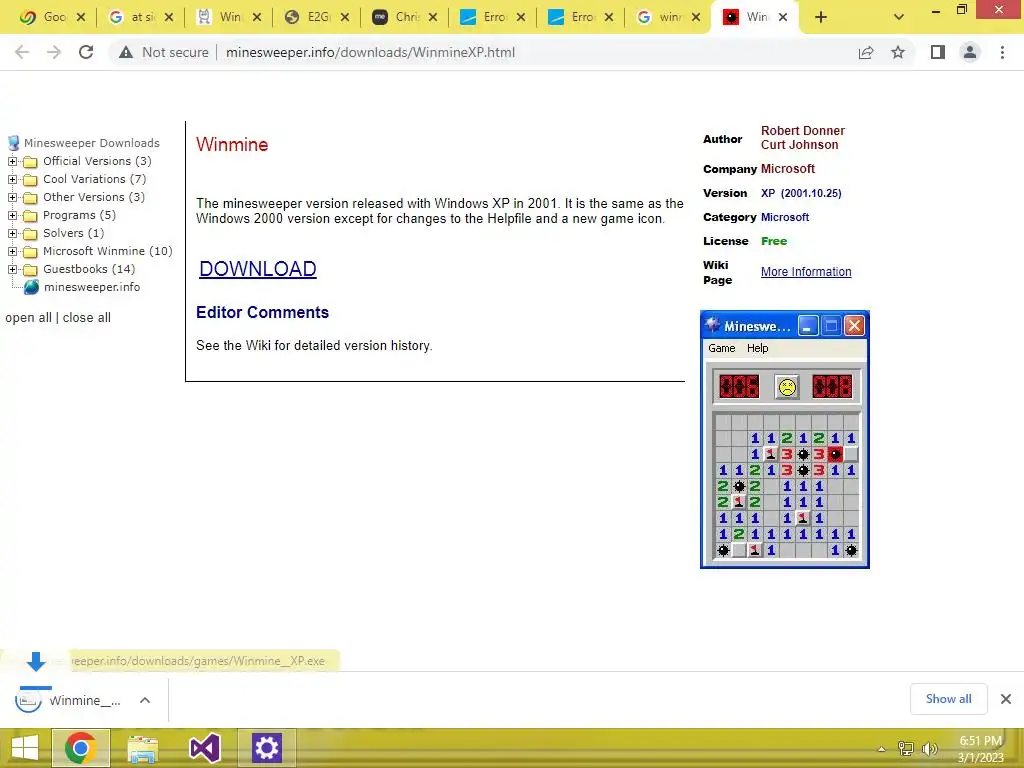Viewport: 1024px width, 768px height.
Task: Open the More Information wiki link
Action: [x=806, y=272]
